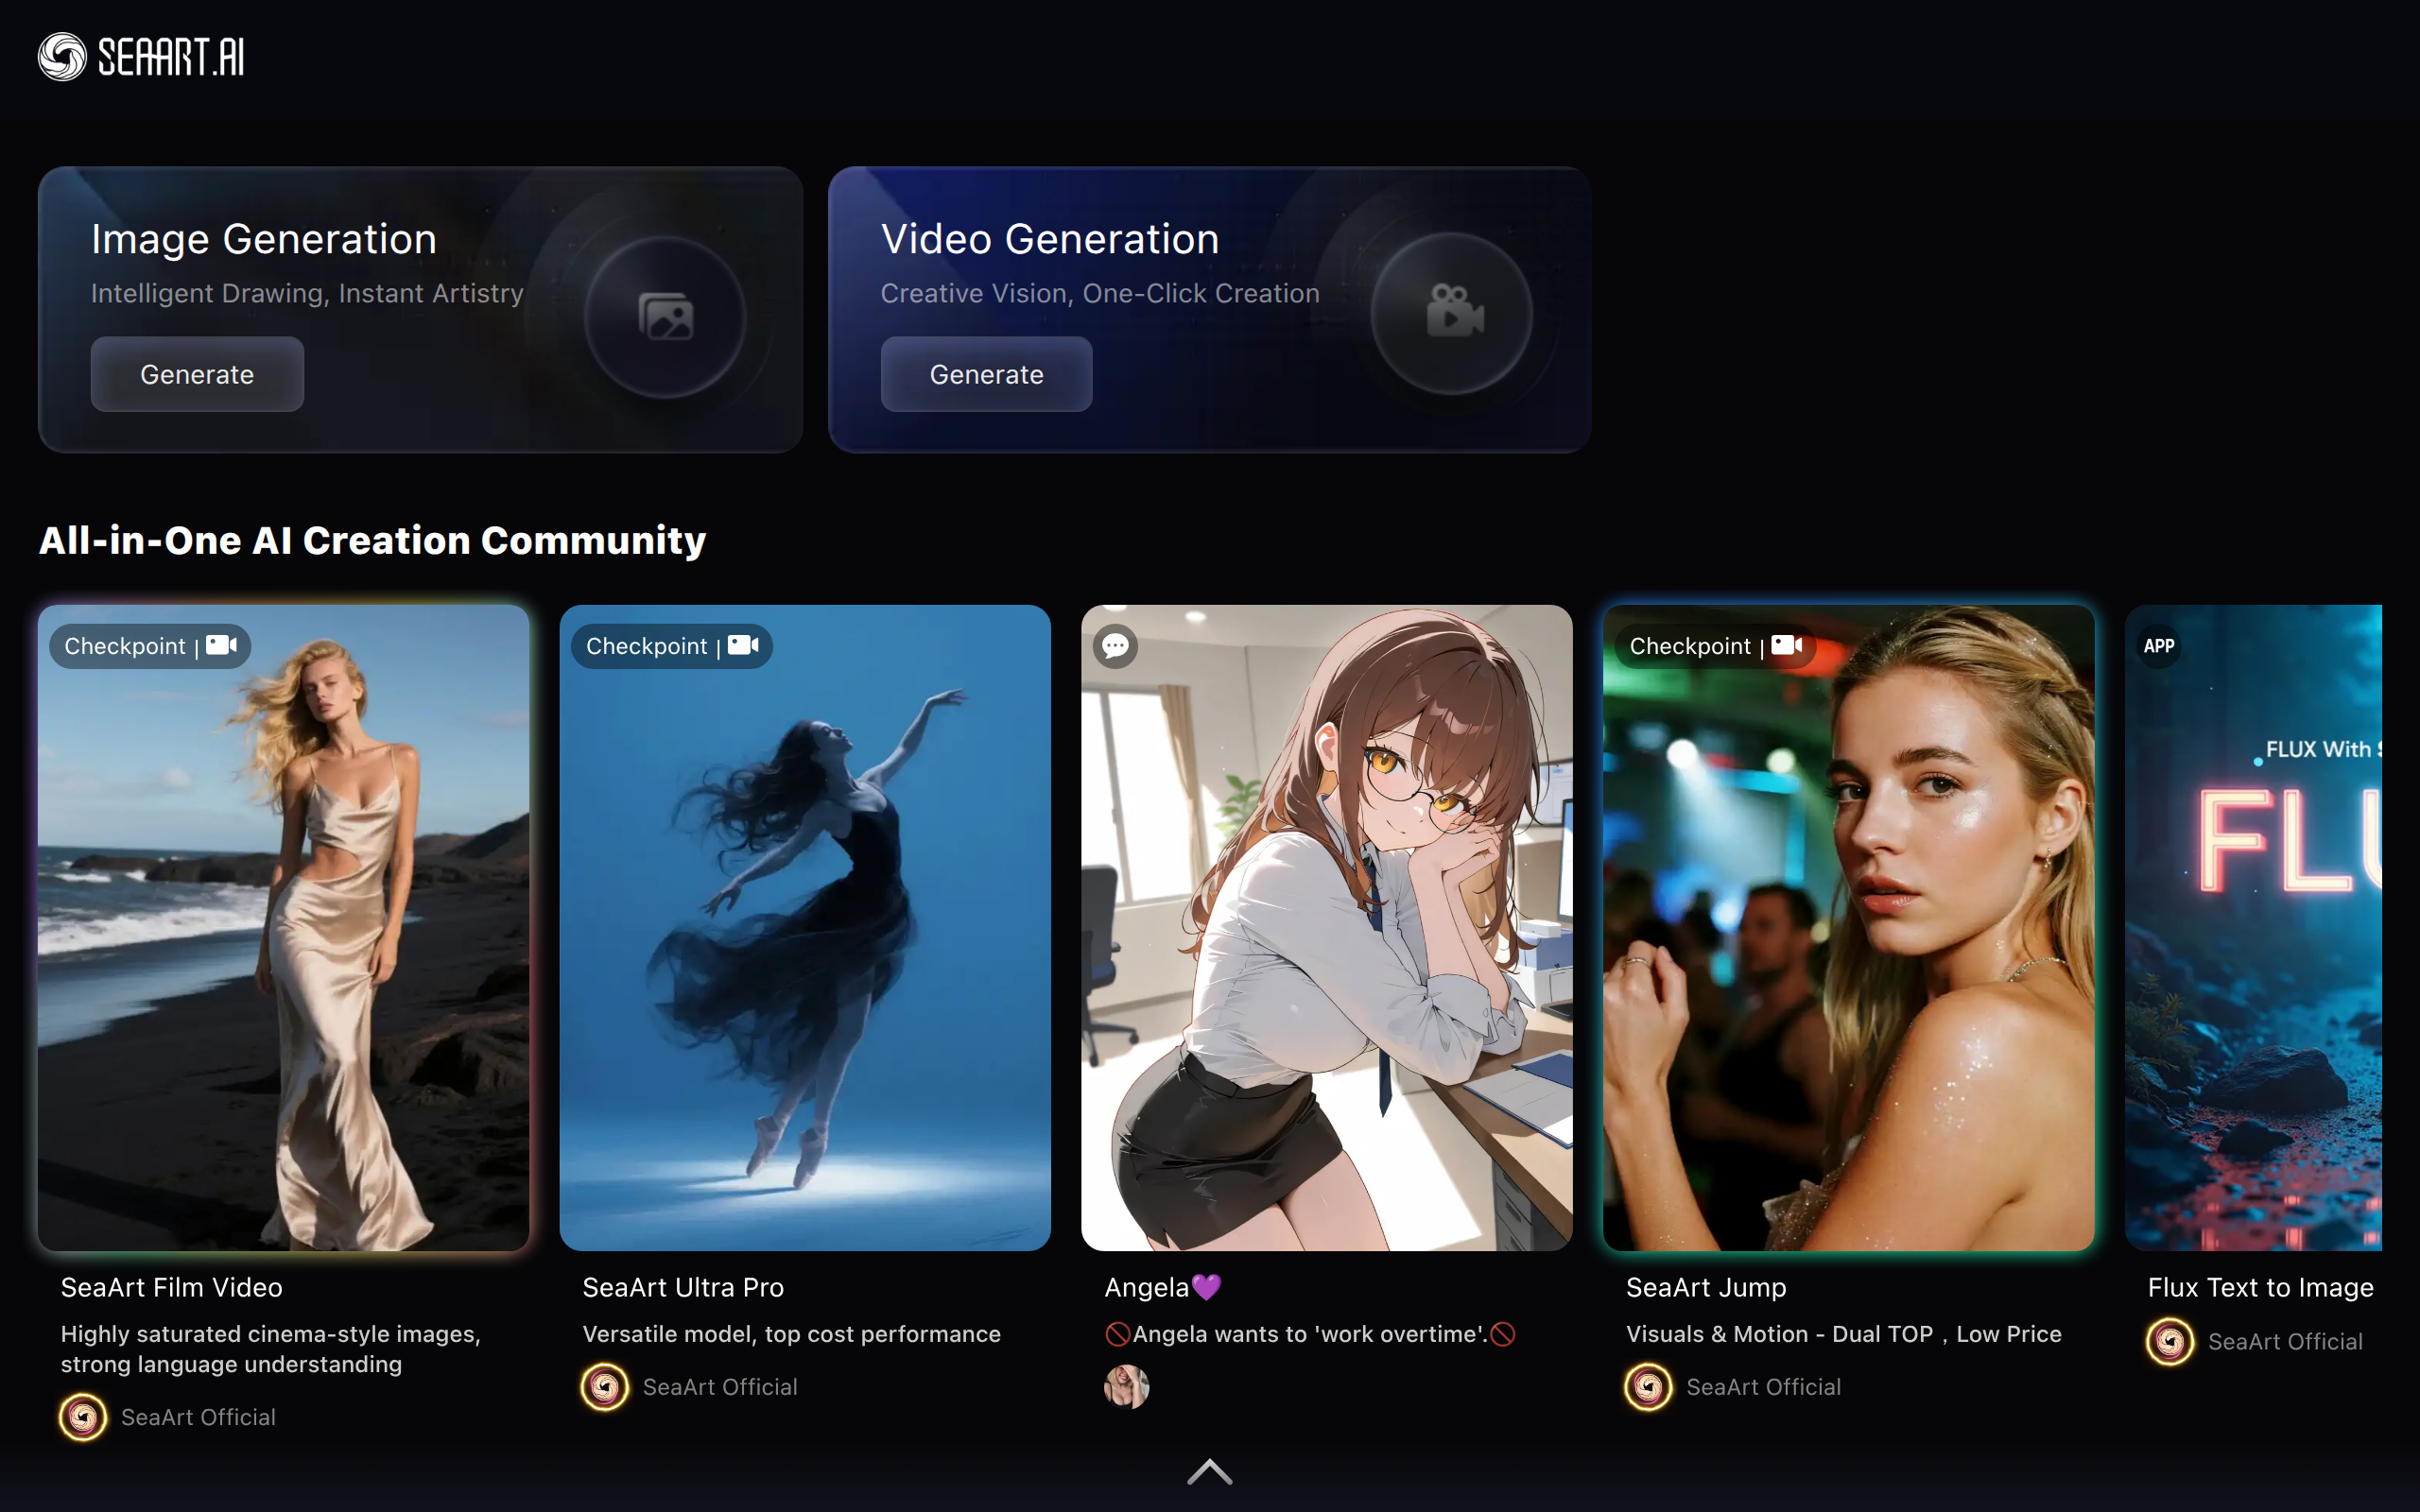Viewport: 2420px width, 1512px height.
Task: Click SeaArt Official avatar under Ultra Pro
Action: (605, 1386)
